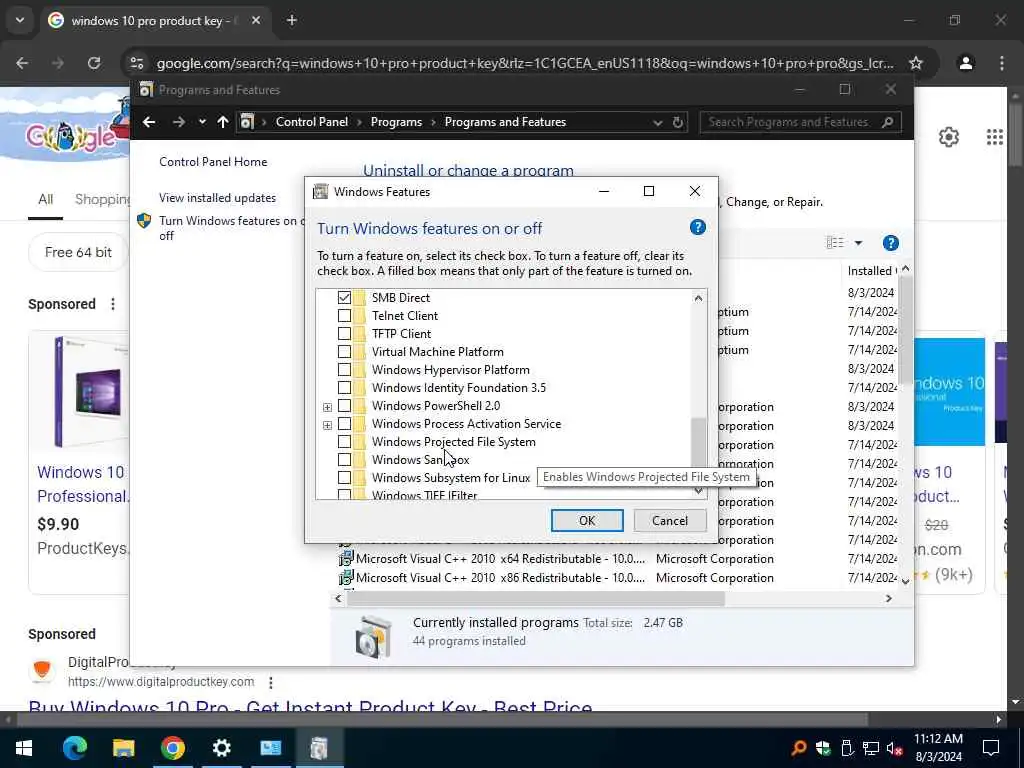Click Programs in the breadcrumb path

(396, 122)
